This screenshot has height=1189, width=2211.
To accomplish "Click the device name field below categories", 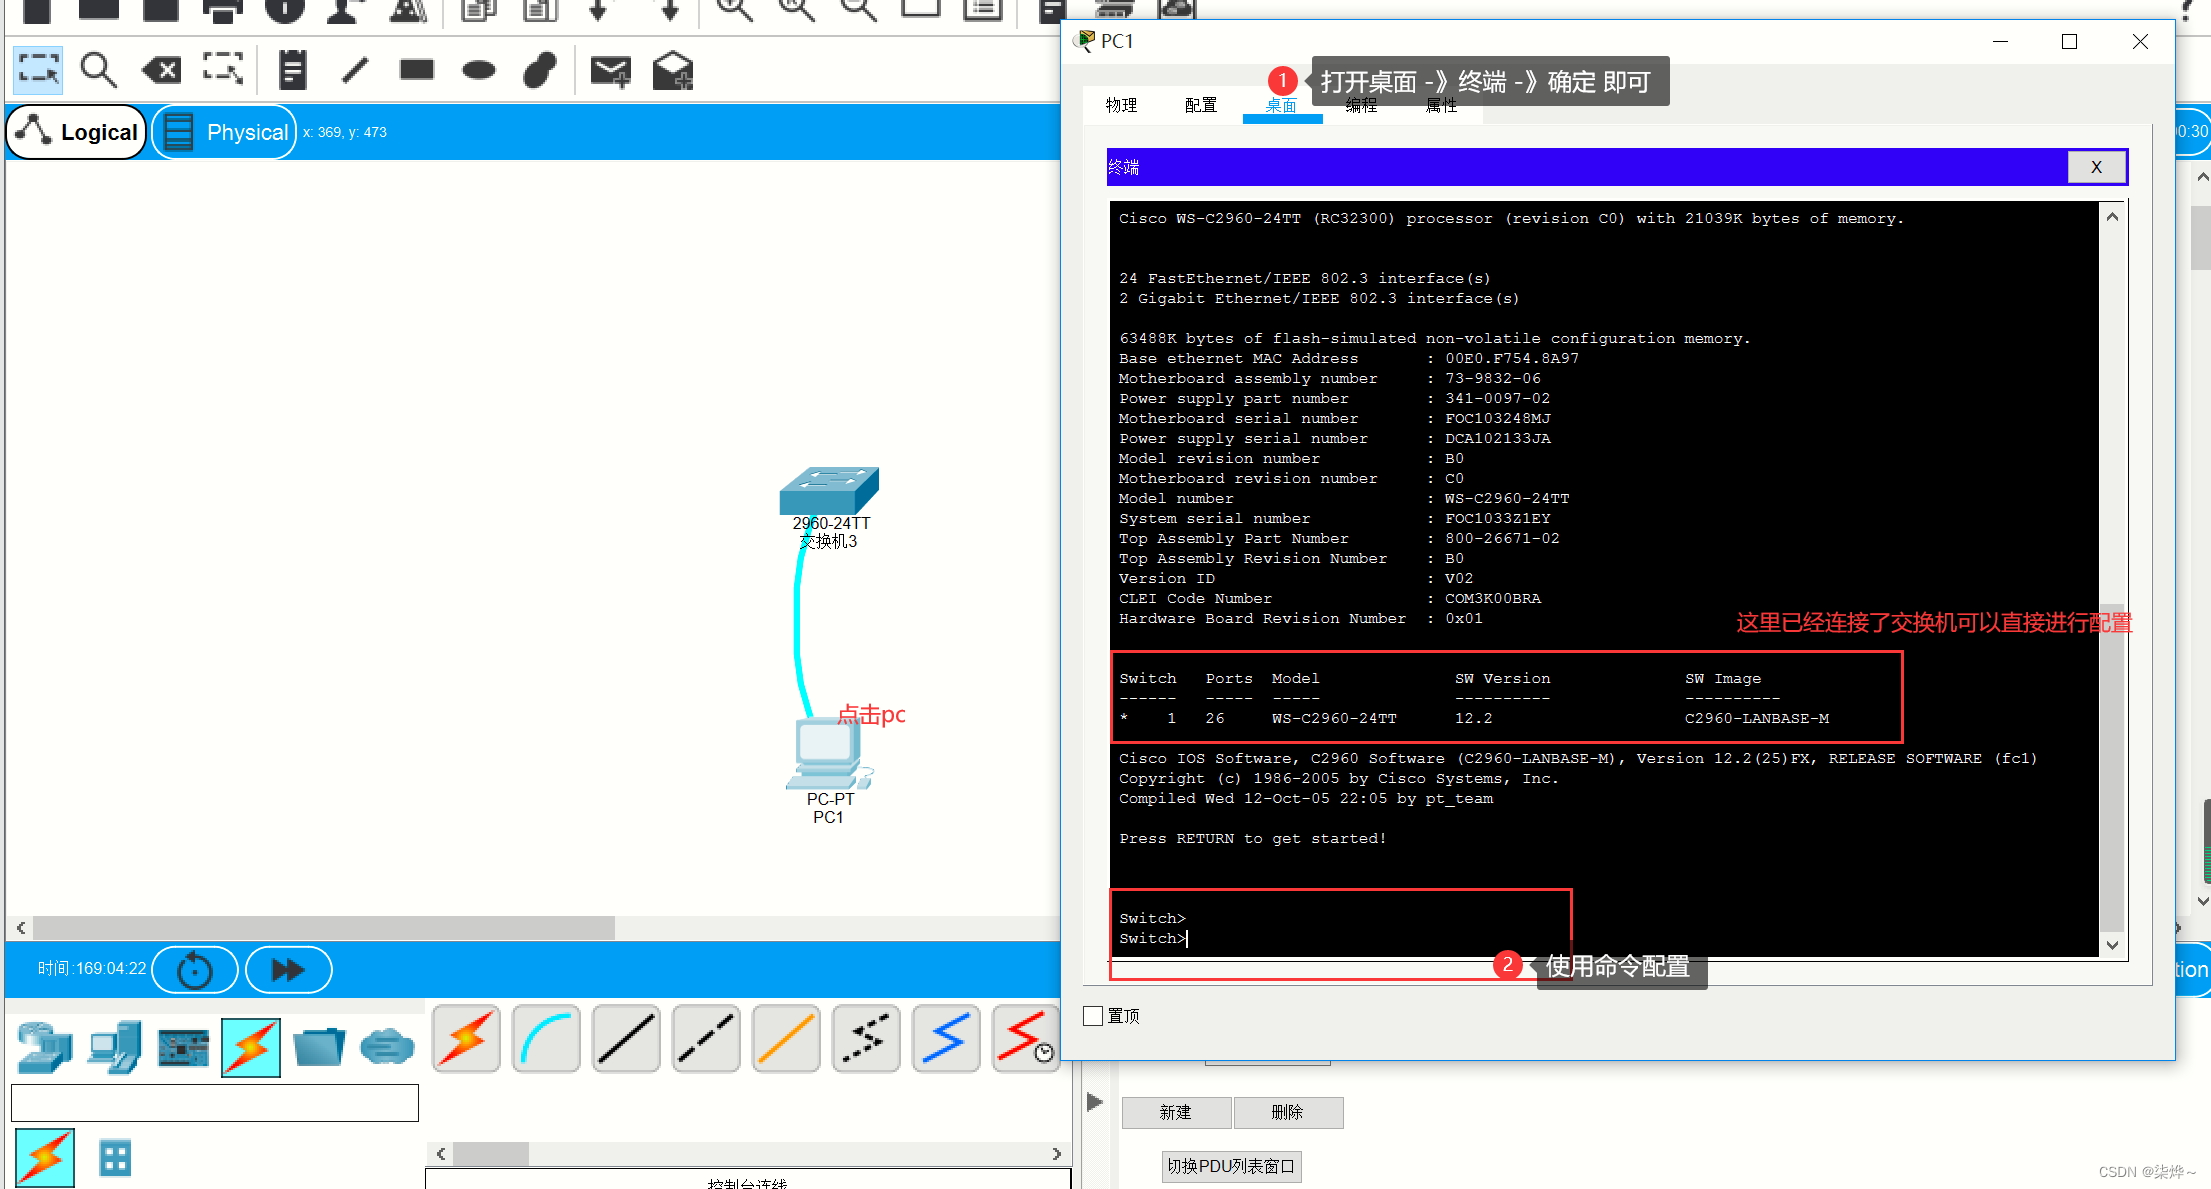I will [215, 1103].
